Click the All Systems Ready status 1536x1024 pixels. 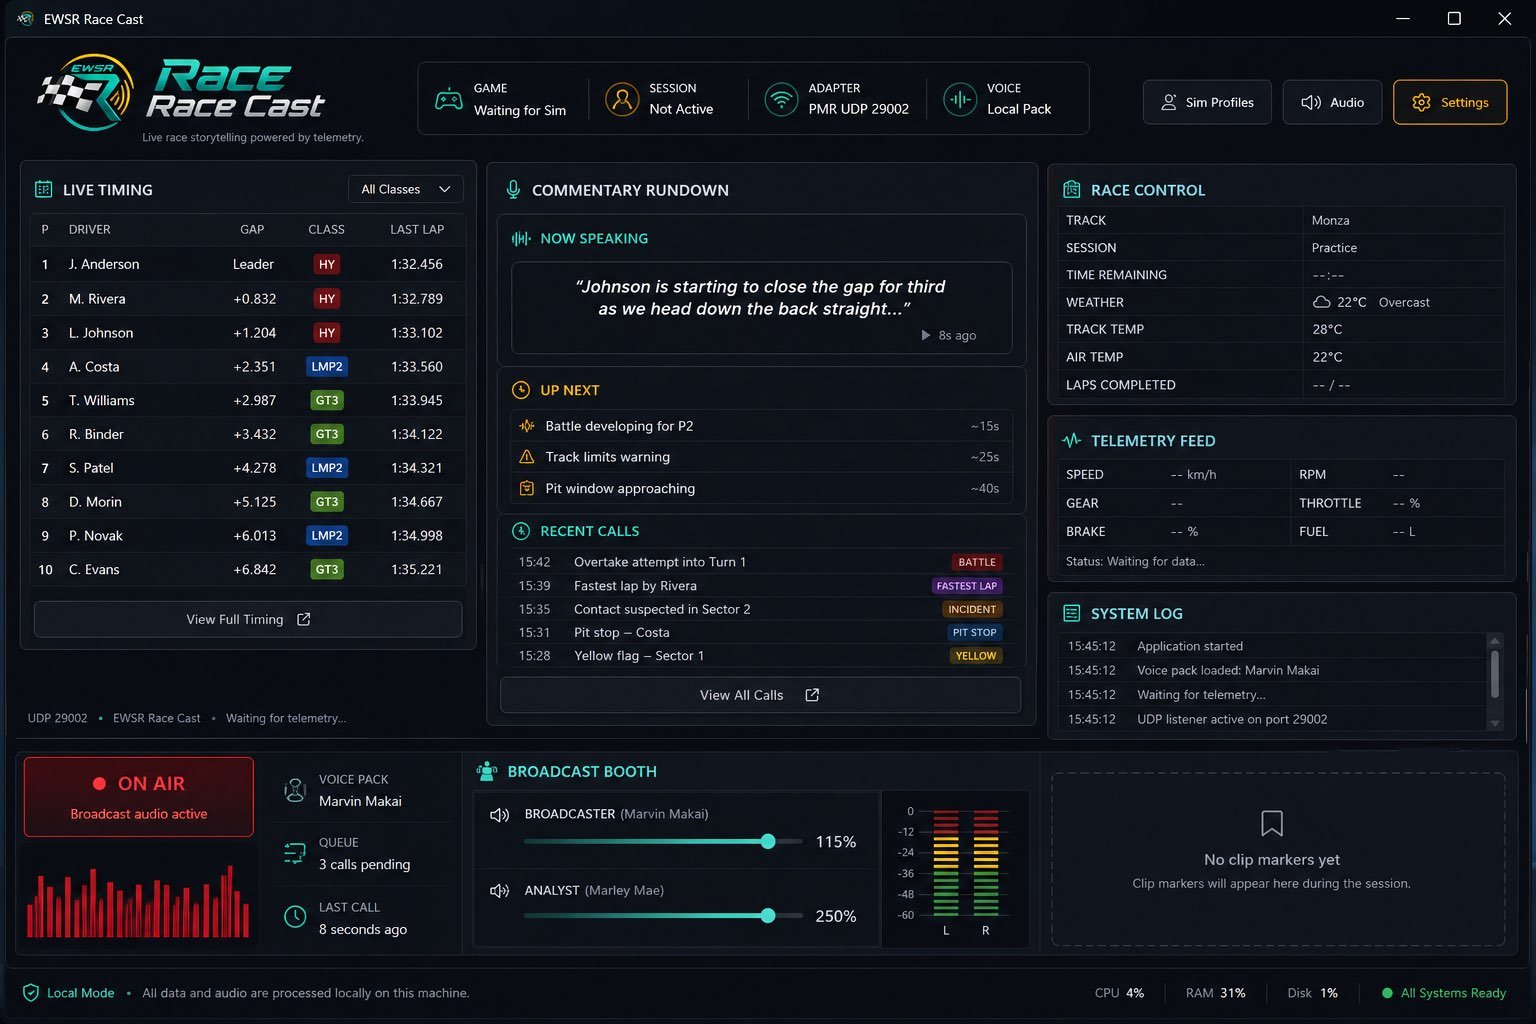(1443, 993)
